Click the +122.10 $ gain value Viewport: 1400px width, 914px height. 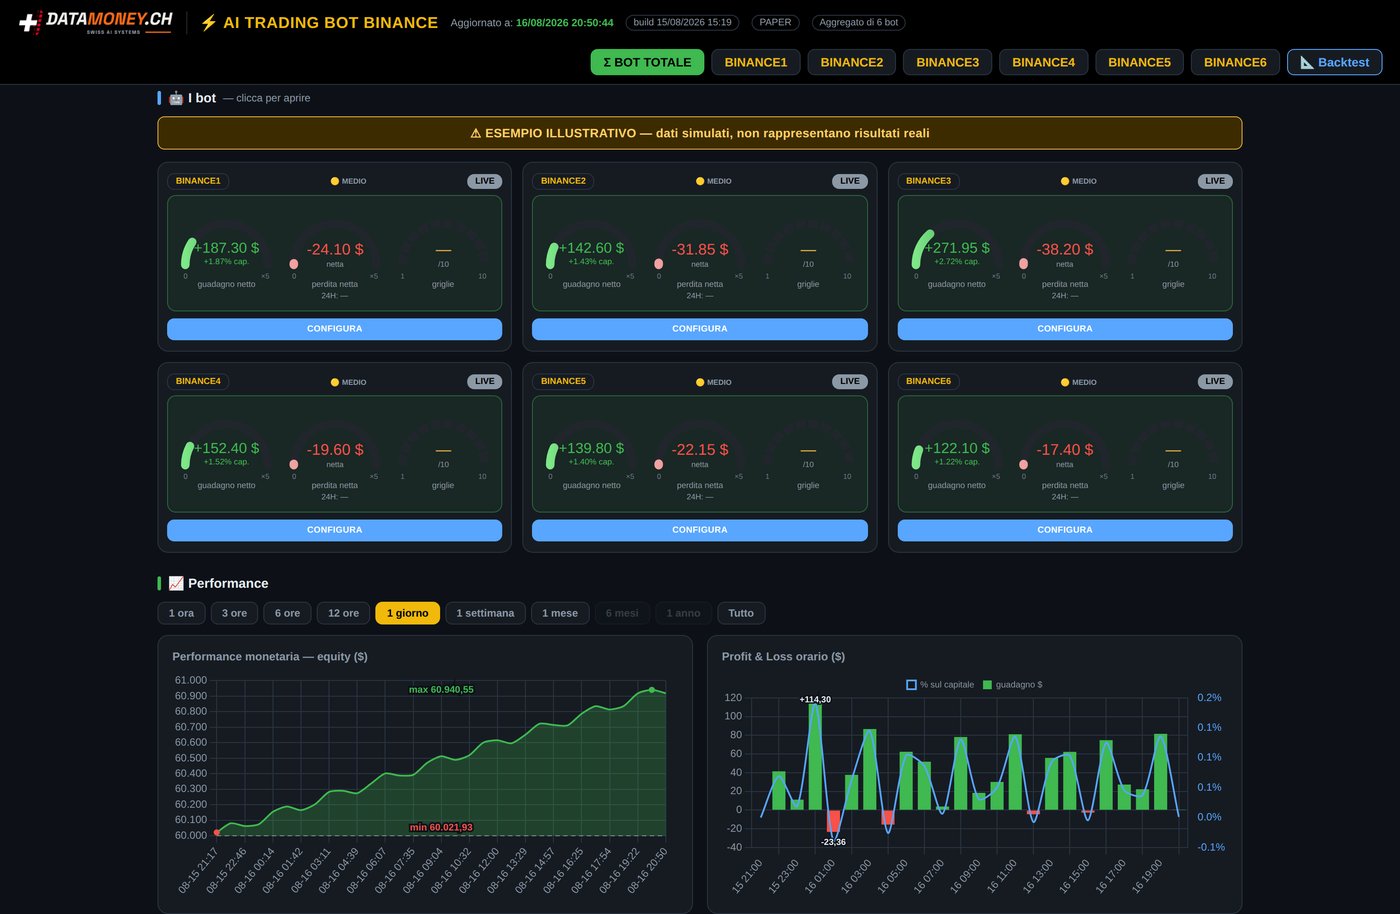(957, 448)
